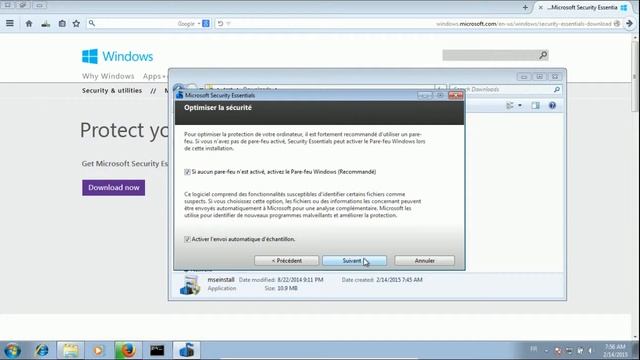640x360 pixels.
Task: Switch to the command prompt taskbar item
Action: pos(157,350)
